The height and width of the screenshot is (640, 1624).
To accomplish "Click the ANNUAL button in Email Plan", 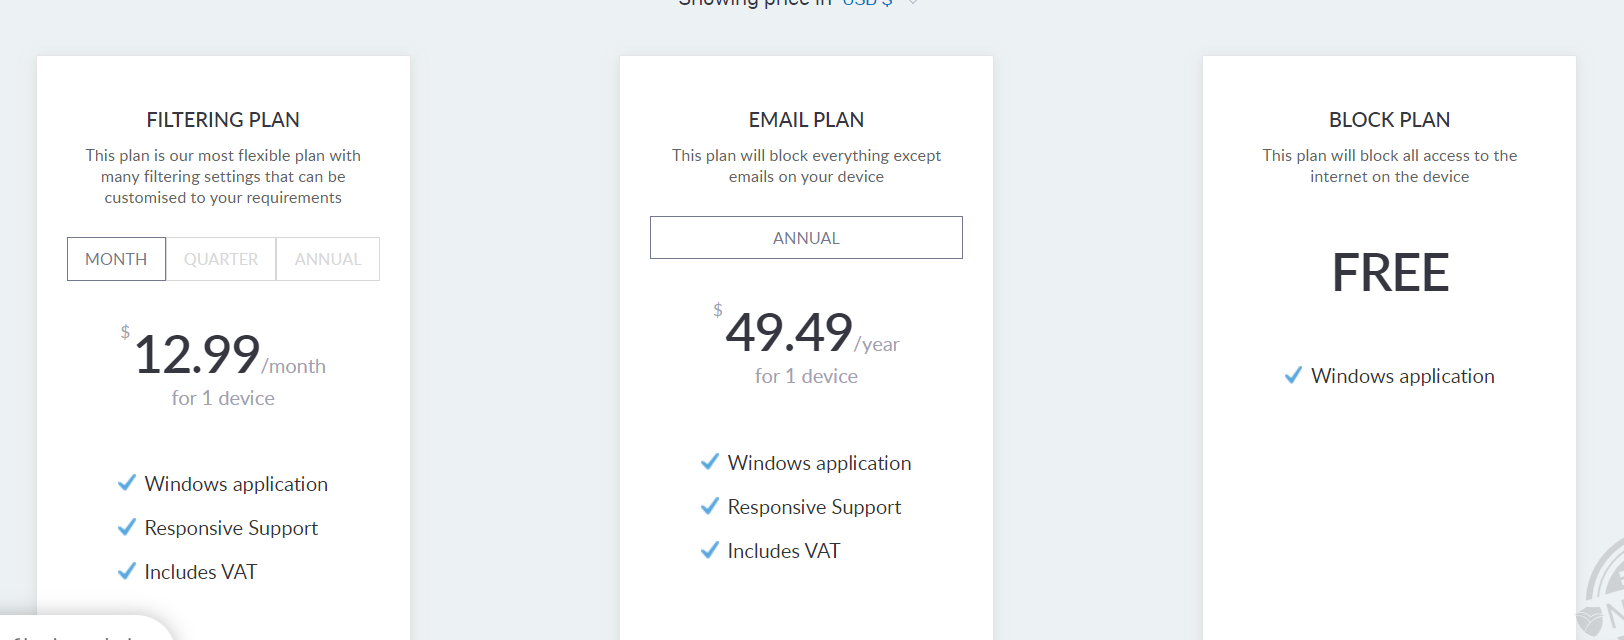I will (806, 238).
